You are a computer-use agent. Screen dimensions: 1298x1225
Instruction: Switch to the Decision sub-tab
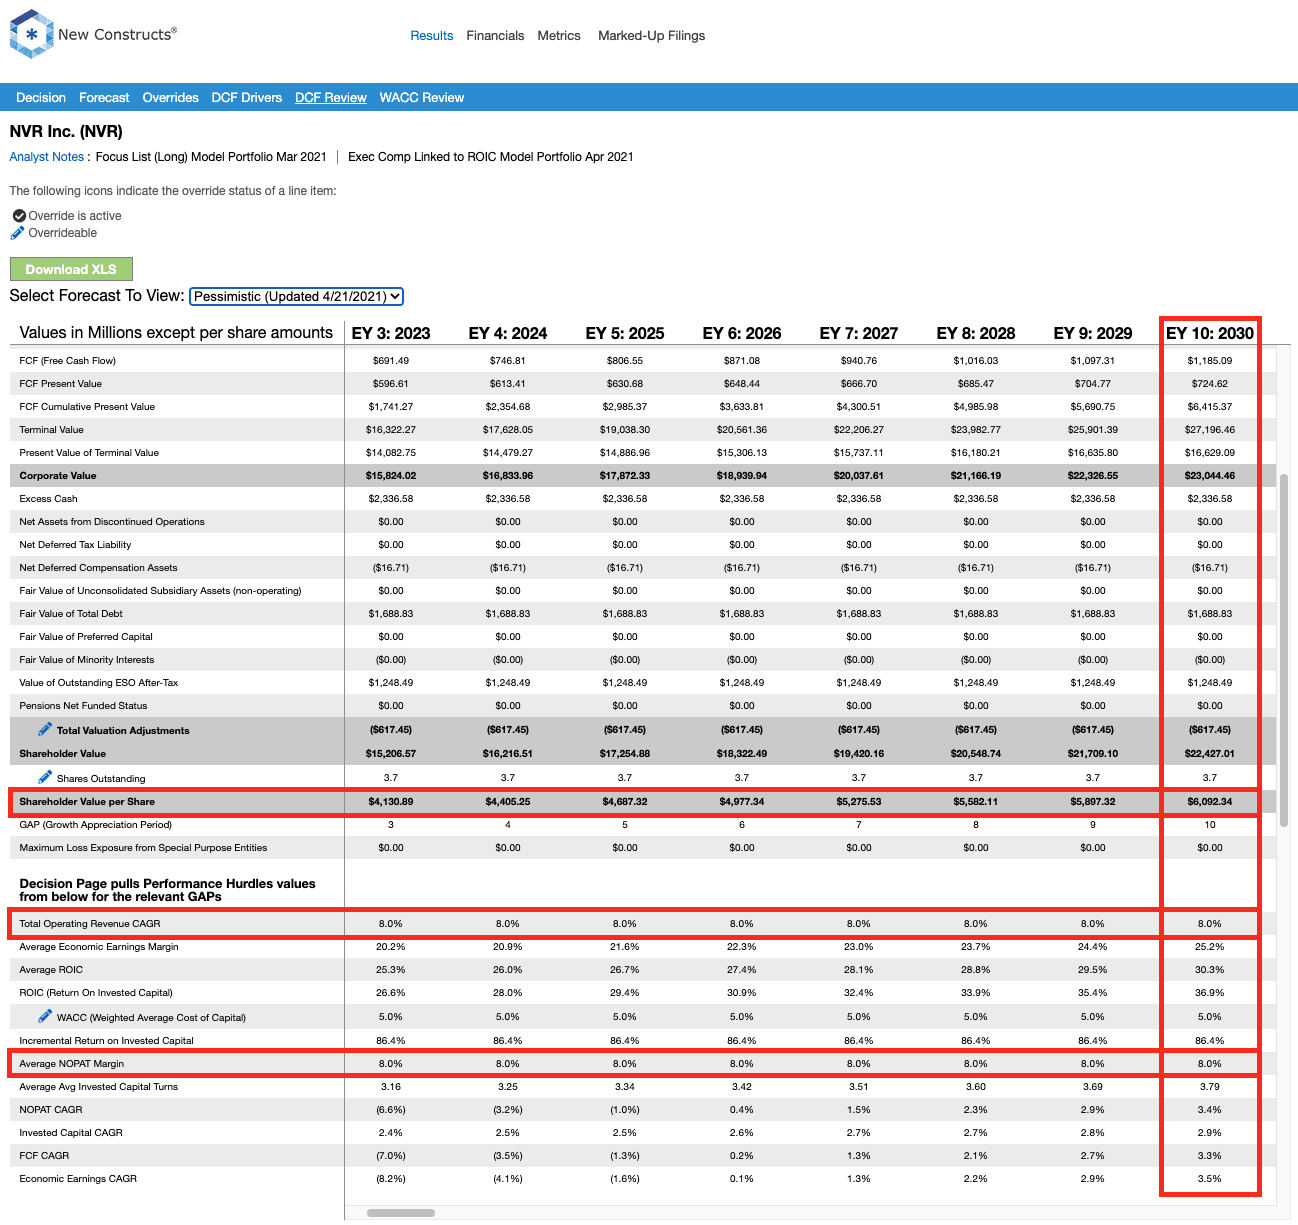[x=41, y=97]
